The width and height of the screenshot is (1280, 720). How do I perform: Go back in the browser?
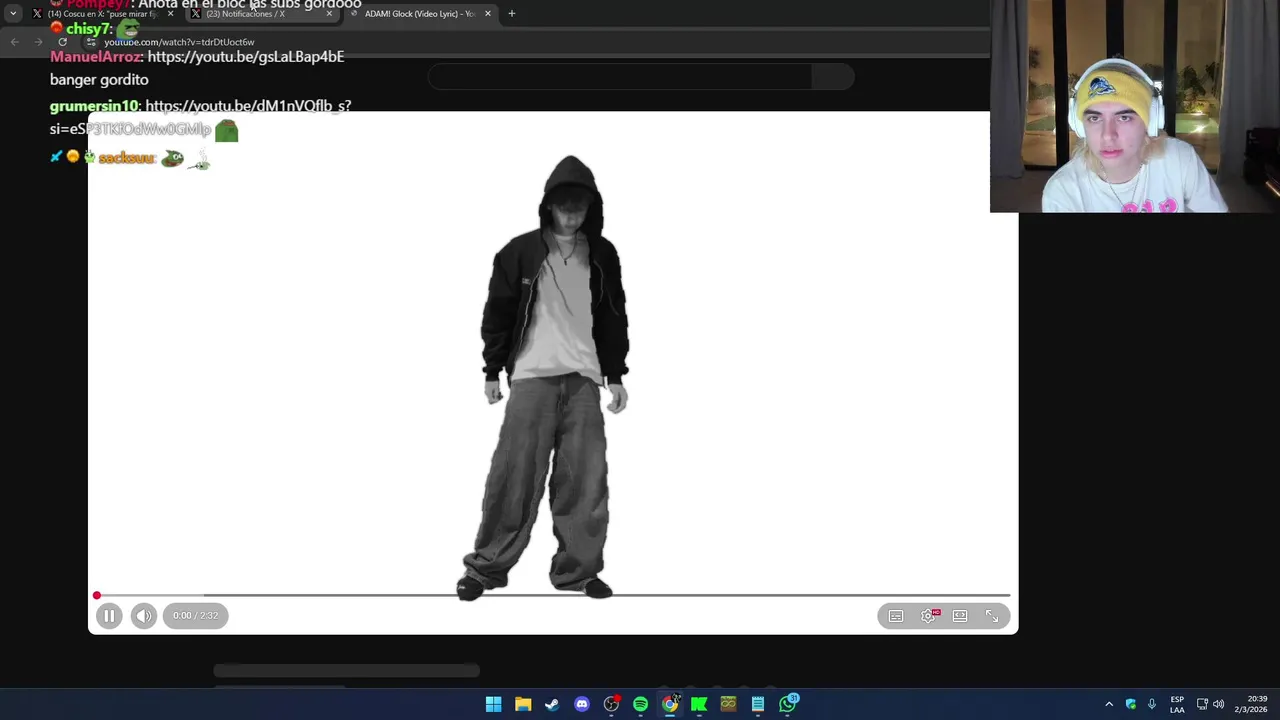[x=14, y=42]
